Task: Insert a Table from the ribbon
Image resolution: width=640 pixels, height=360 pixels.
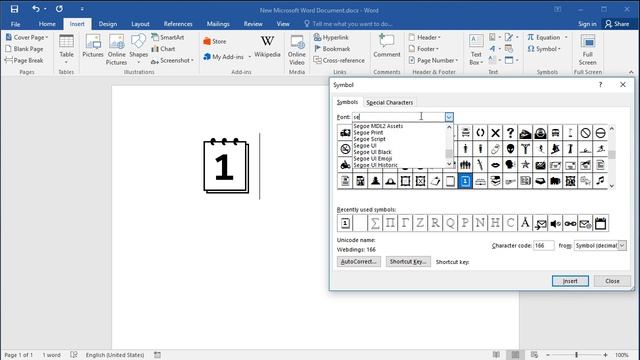Action: coord(66,49)
